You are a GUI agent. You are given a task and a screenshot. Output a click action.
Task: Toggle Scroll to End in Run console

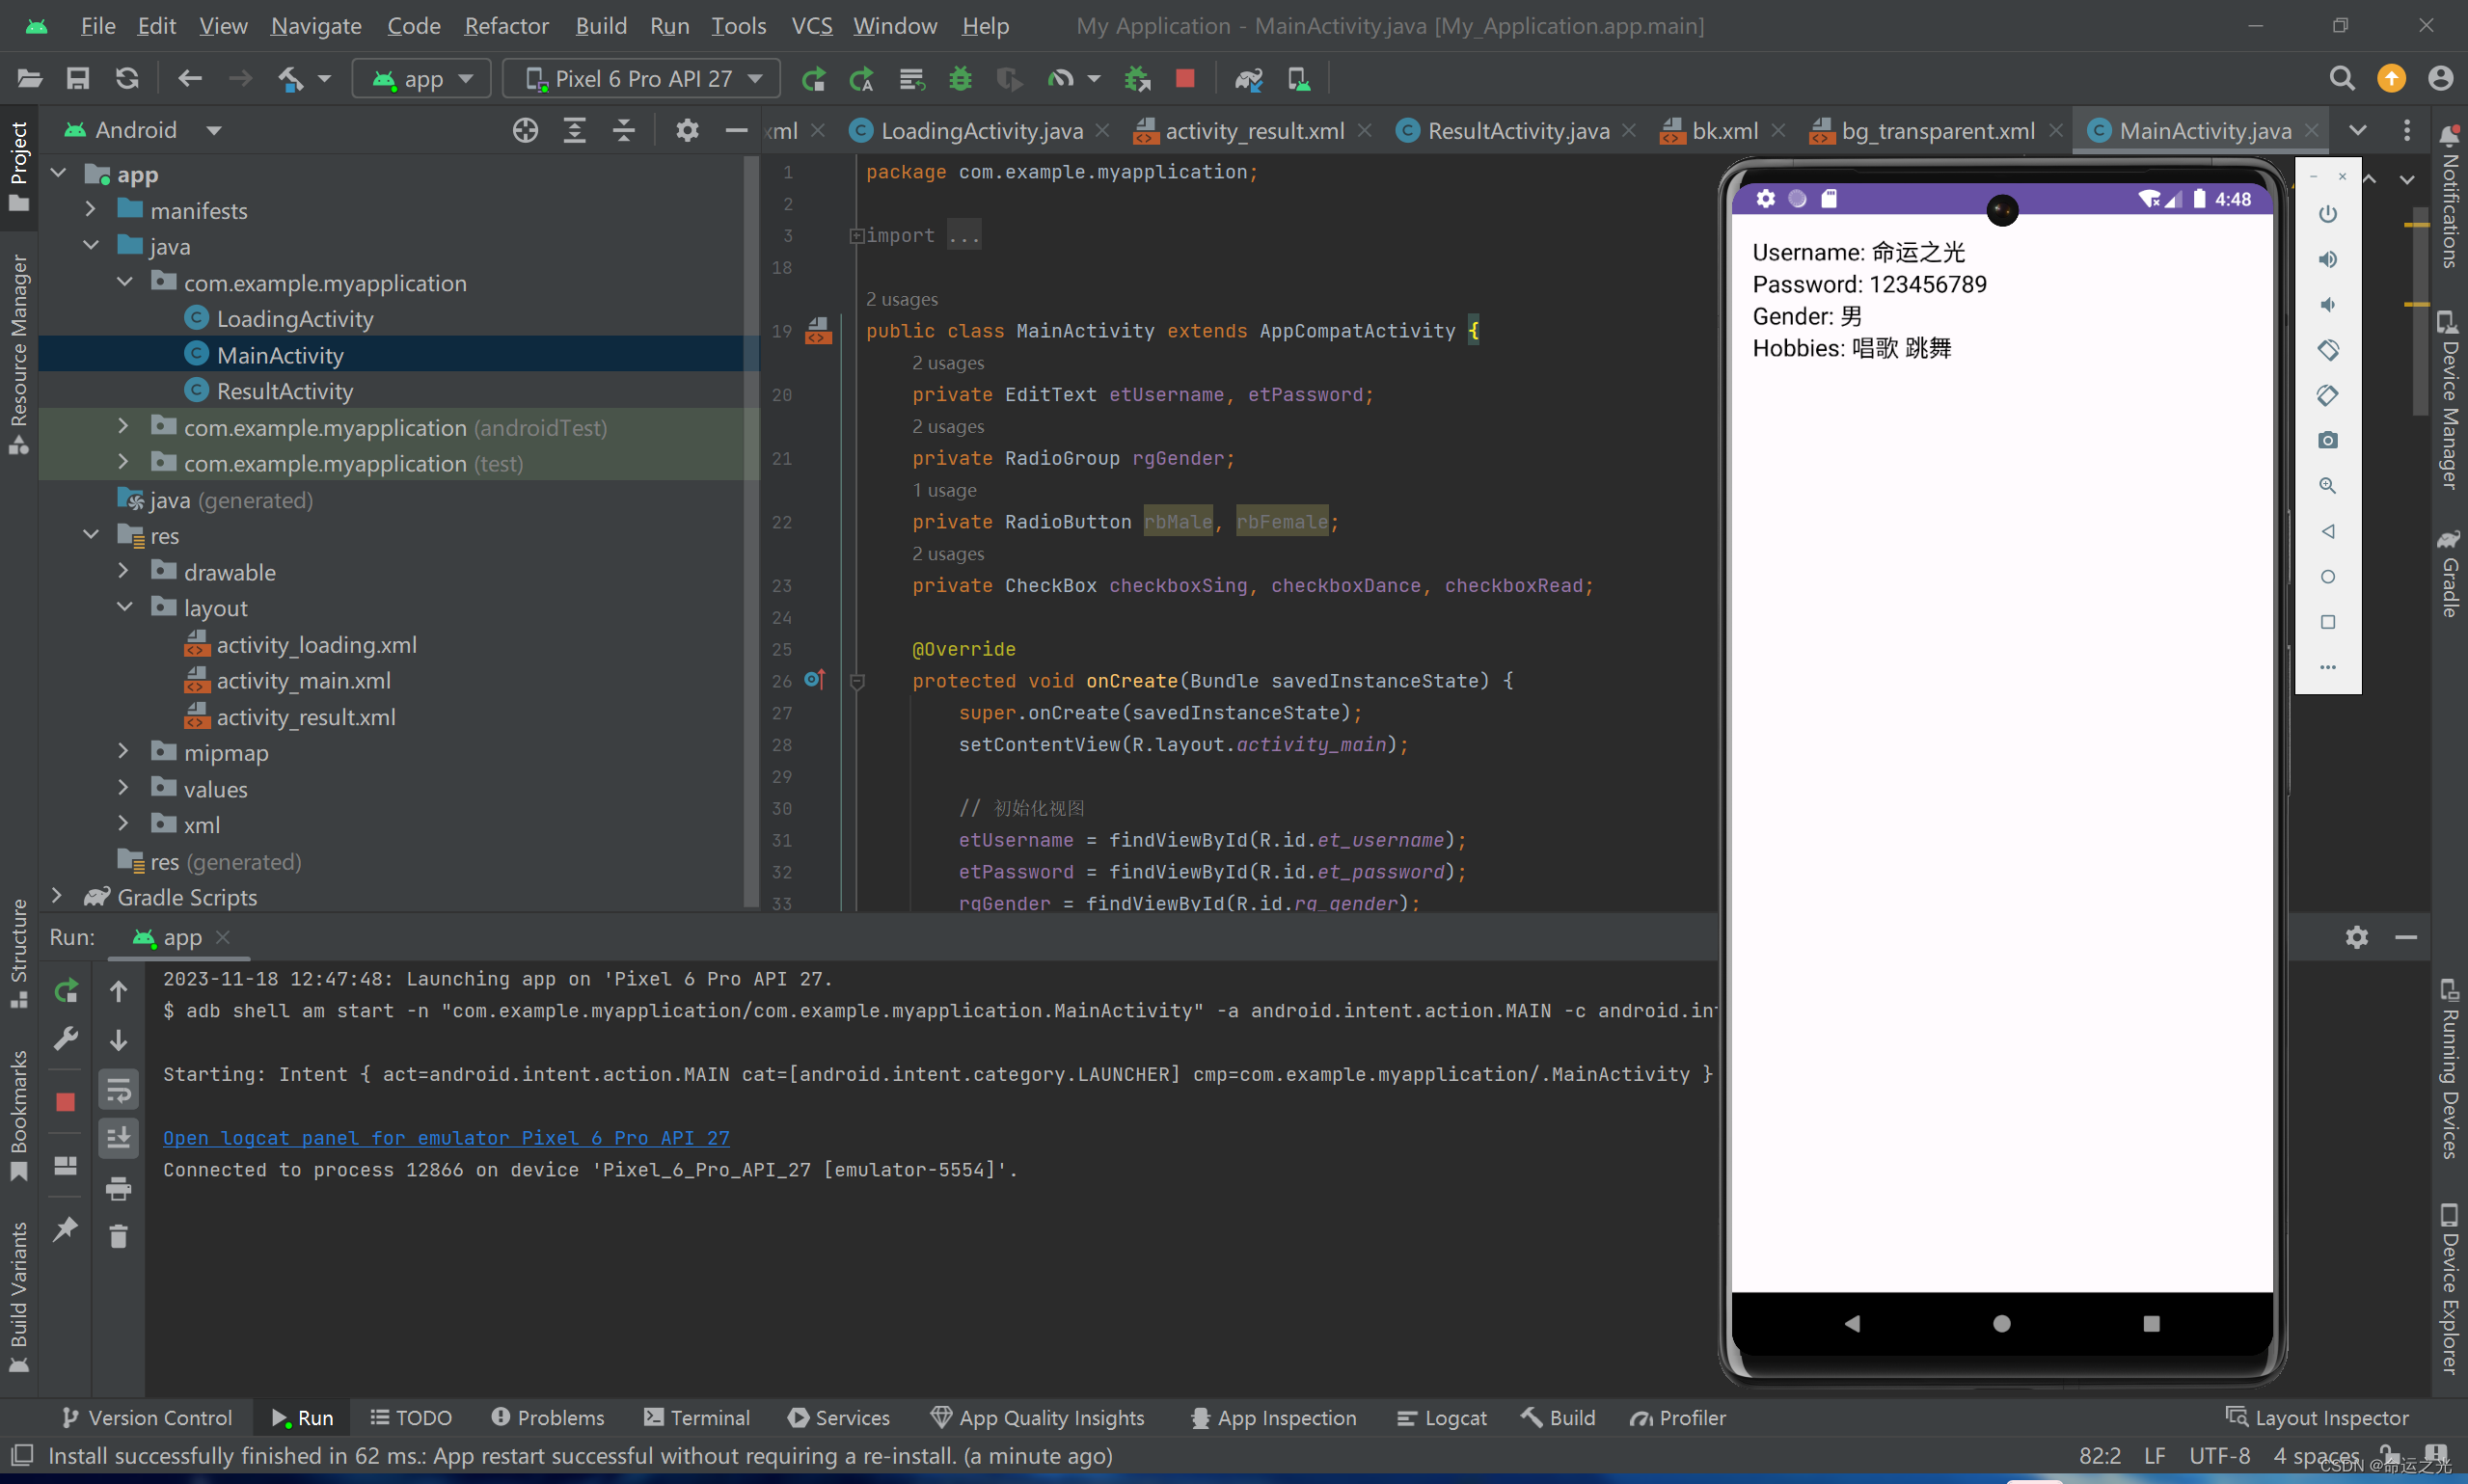point(118,1138)
